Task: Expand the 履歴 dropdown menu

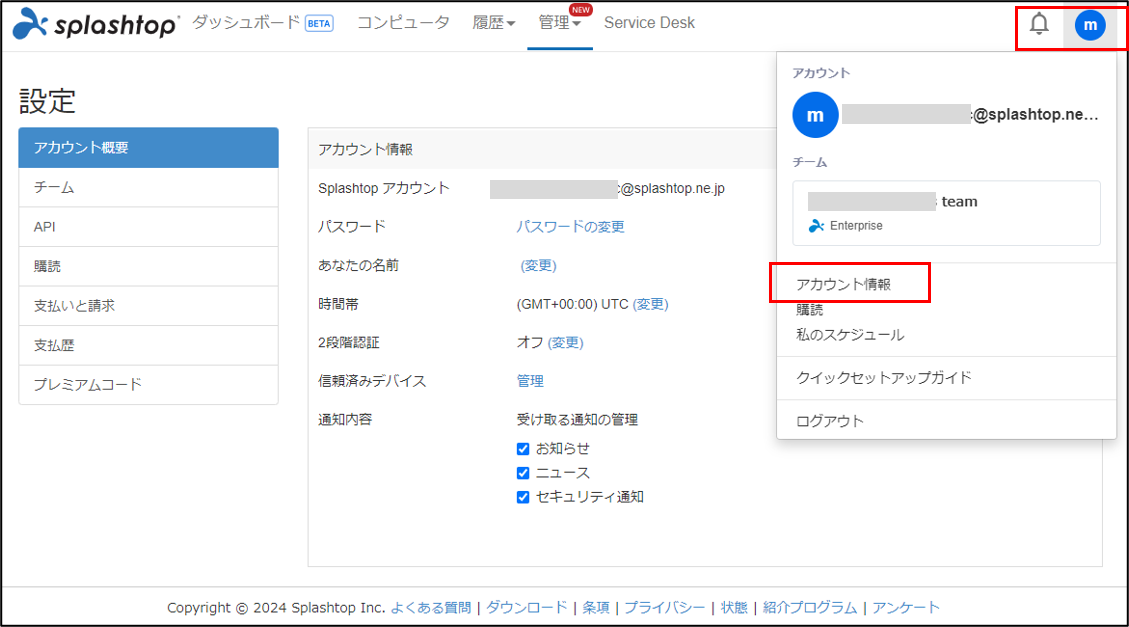Action: tap(493, 23)
